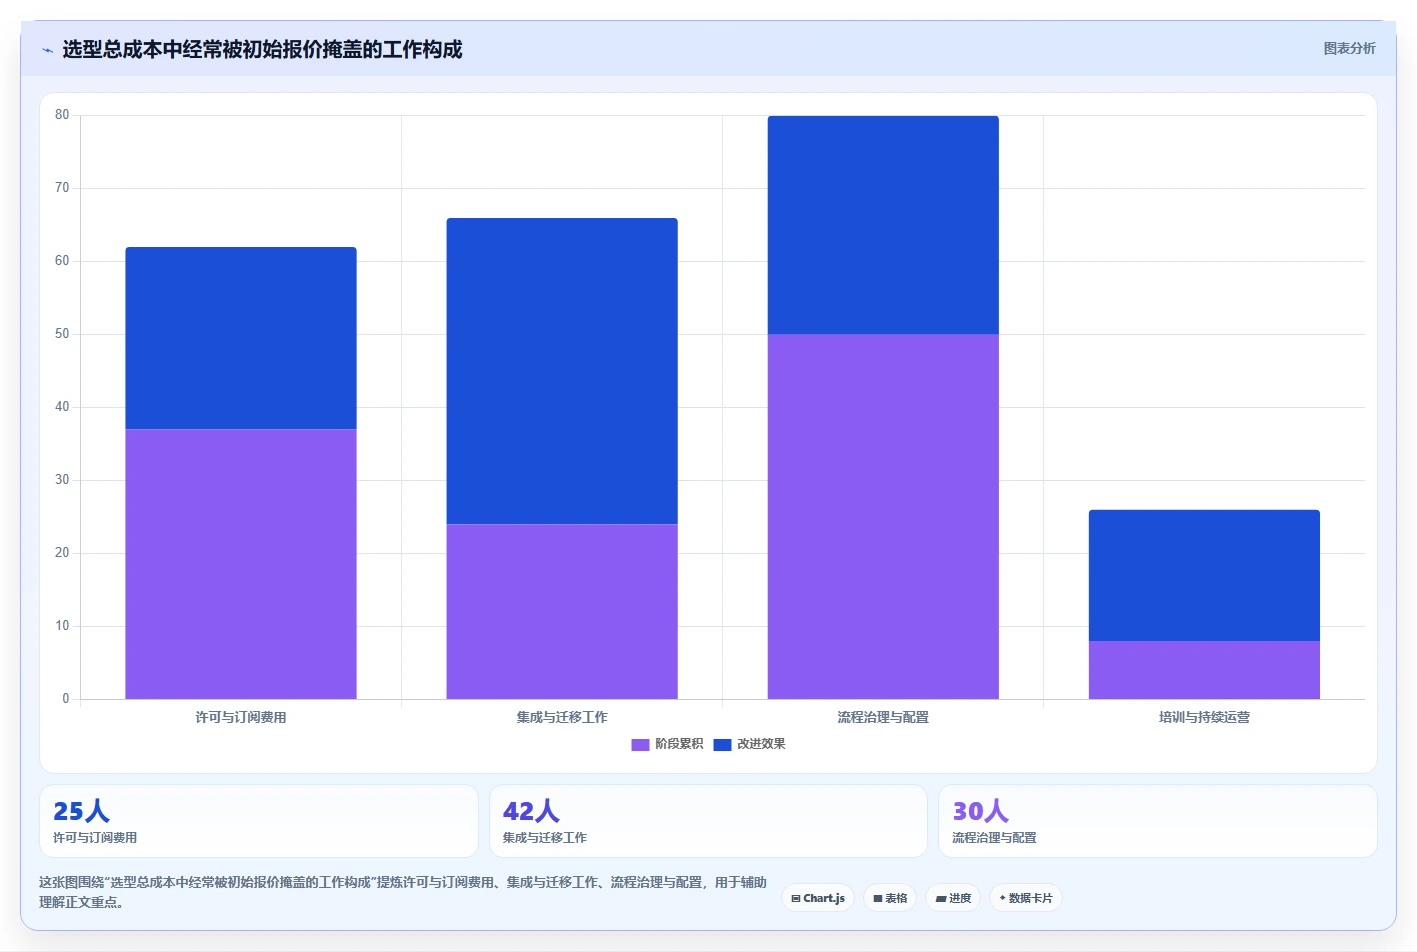Screen dimensions: 1417x952
Task: Click blue segment of 流程治理与配置 bar
Action: [883, 225]
